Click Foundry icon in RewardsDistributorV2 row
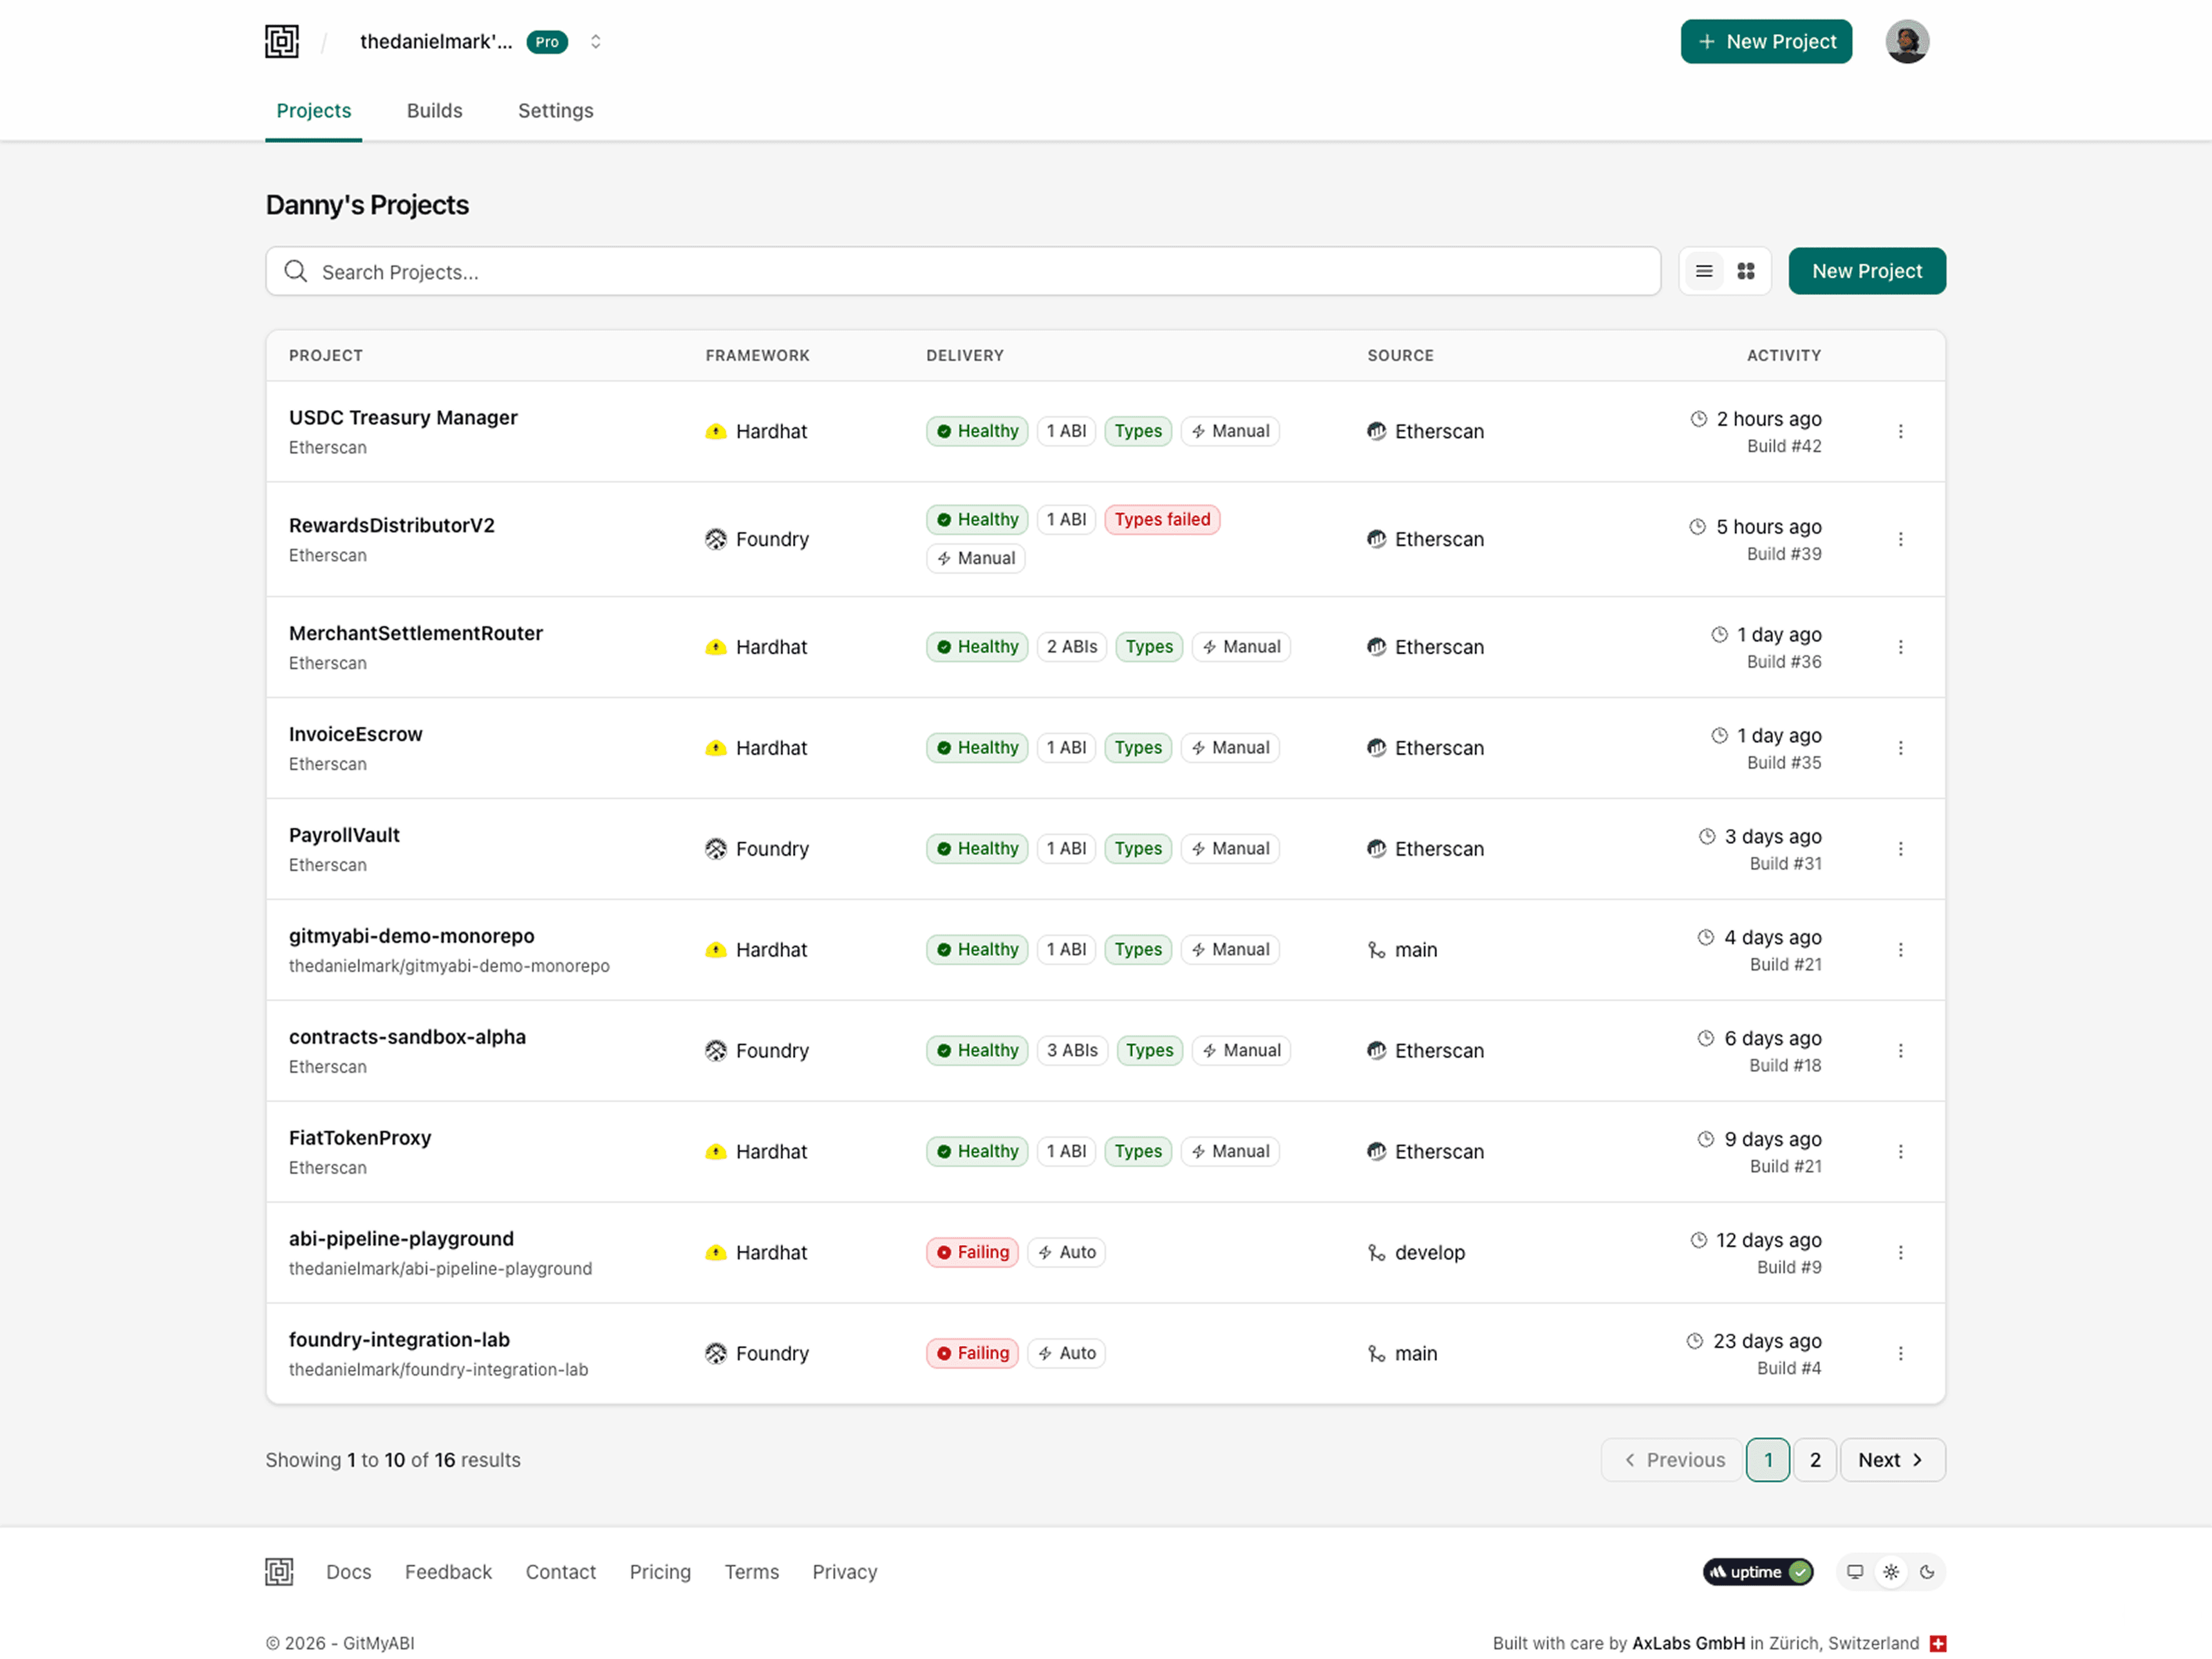This screenshot has width=2212, height=1659. [x=716, y=539]
